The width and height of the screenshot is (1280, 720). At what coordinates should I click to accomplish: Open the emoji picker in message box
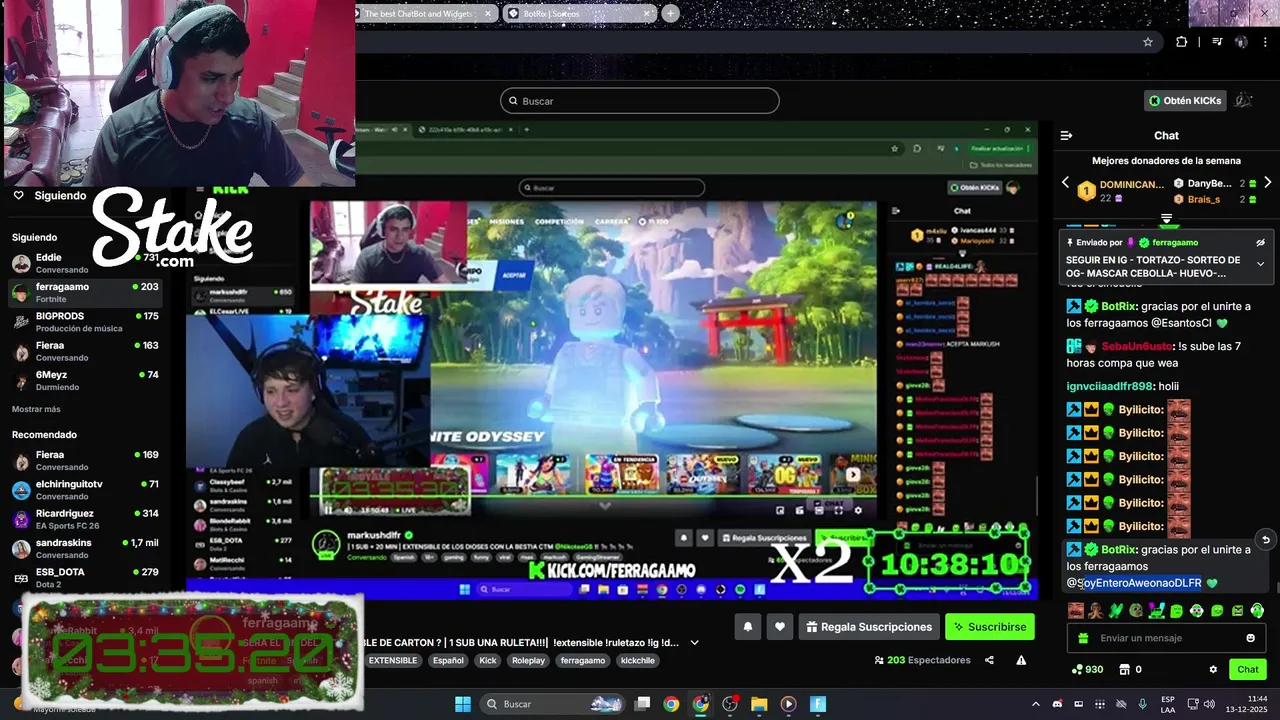tap(1250, 638)
